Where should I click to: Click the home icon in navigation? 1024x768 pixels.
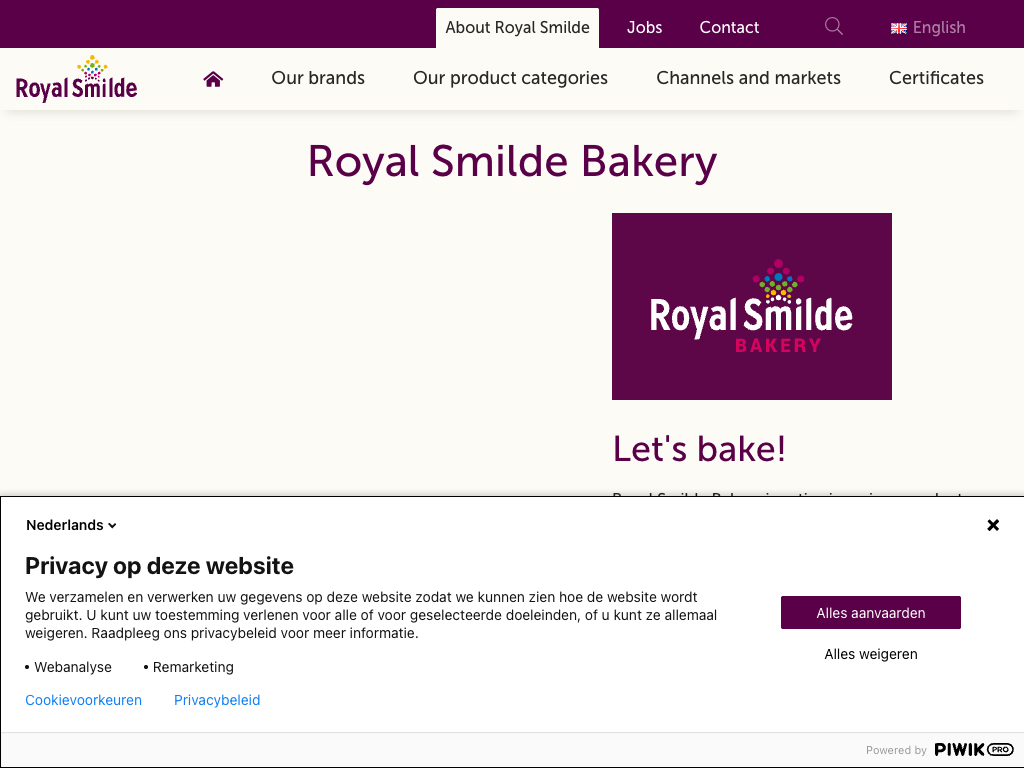pyautogui.click(x=213, y=79)
